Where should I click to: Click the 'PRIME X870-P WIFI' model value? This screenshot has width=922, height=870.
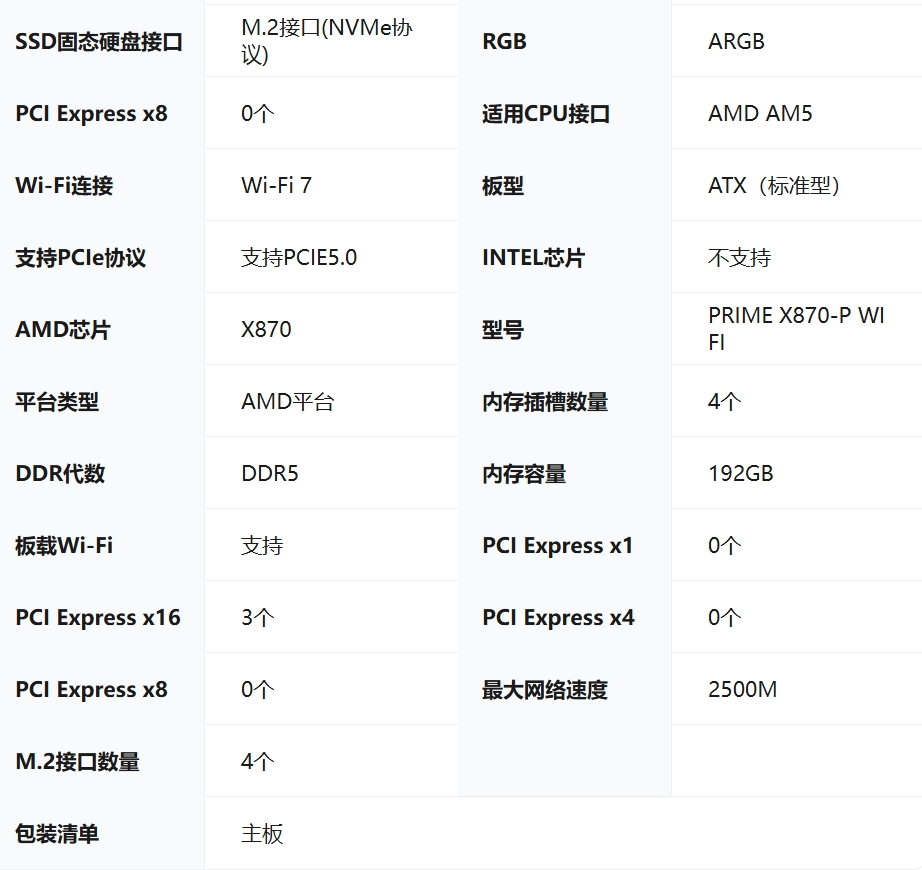click(796, 329)
